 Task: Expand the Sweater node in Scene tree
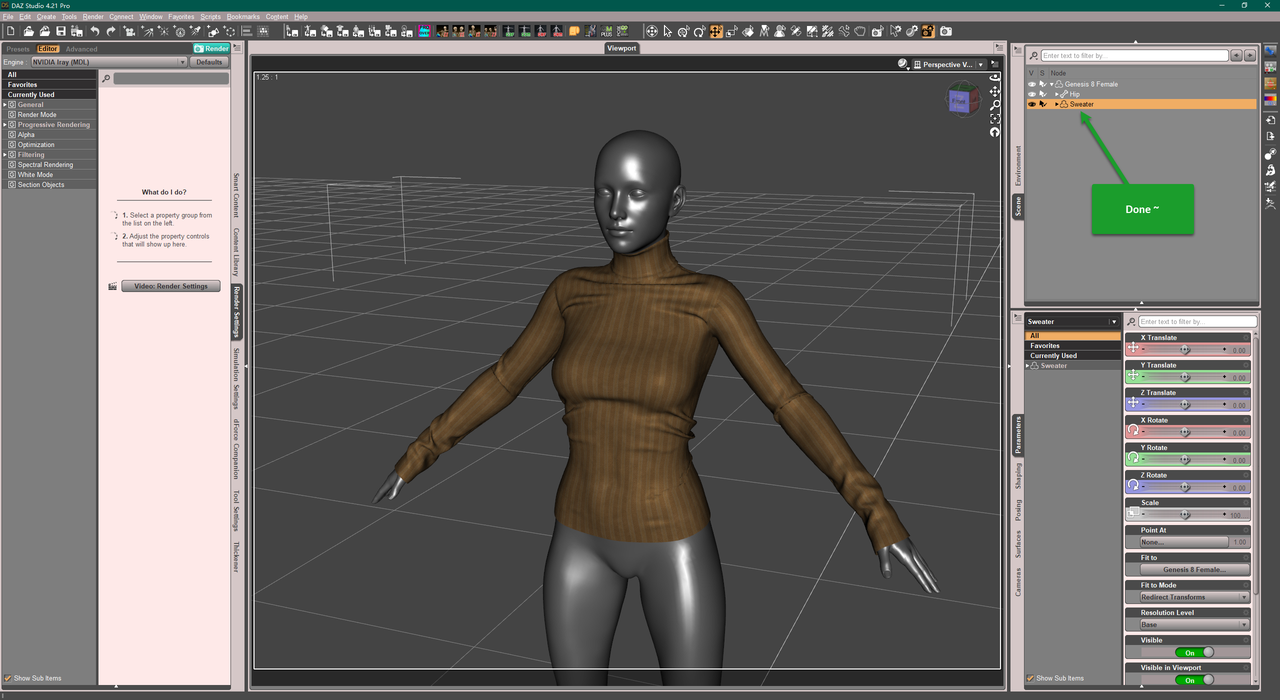point(1057,104)
